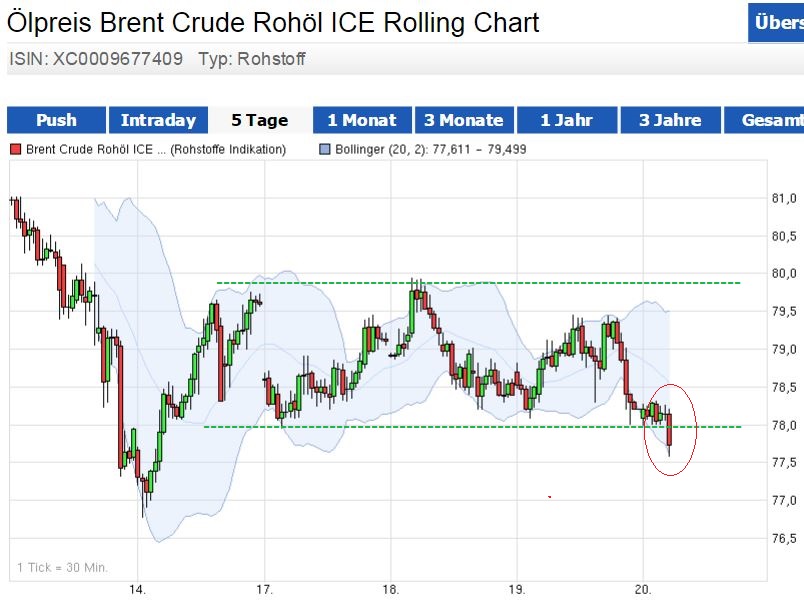
Task: Choose the 3 Monate range
Action: pyautogui.click(x=463, y=120)
